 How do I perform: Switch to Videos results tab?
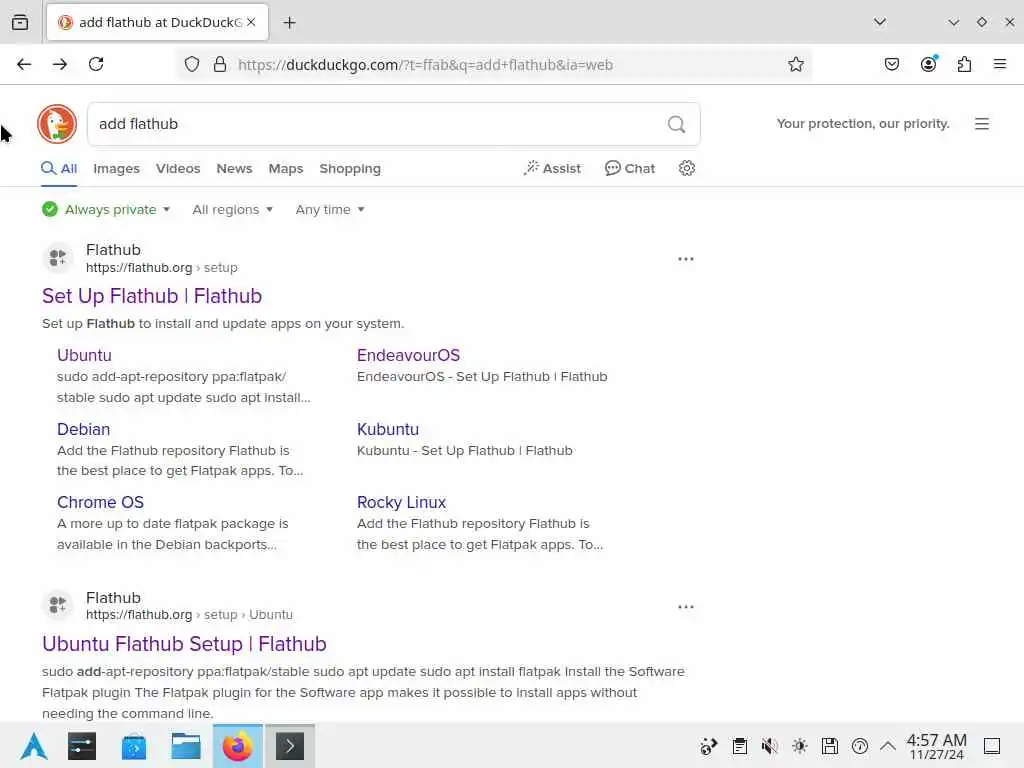click(x=178, y=168)
